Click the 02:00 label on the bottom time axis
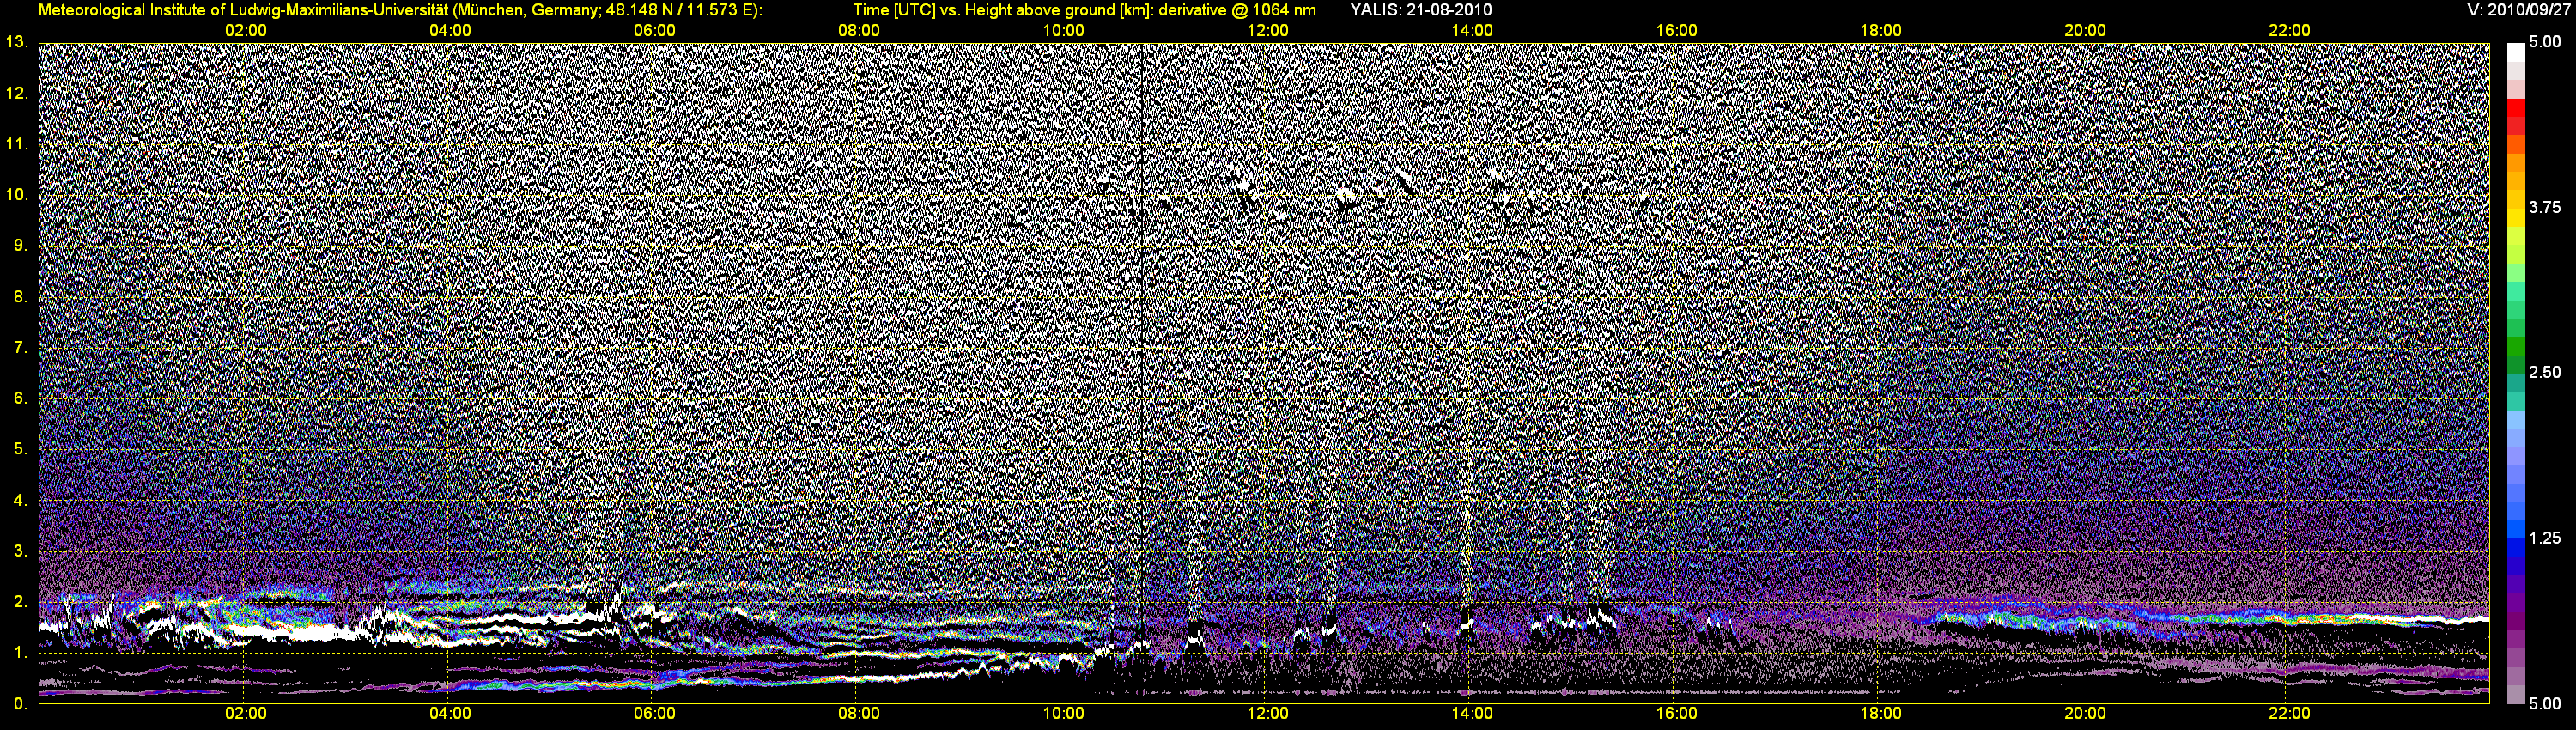2576x730 pixels. pyautogui.click(x=245, y=713)
